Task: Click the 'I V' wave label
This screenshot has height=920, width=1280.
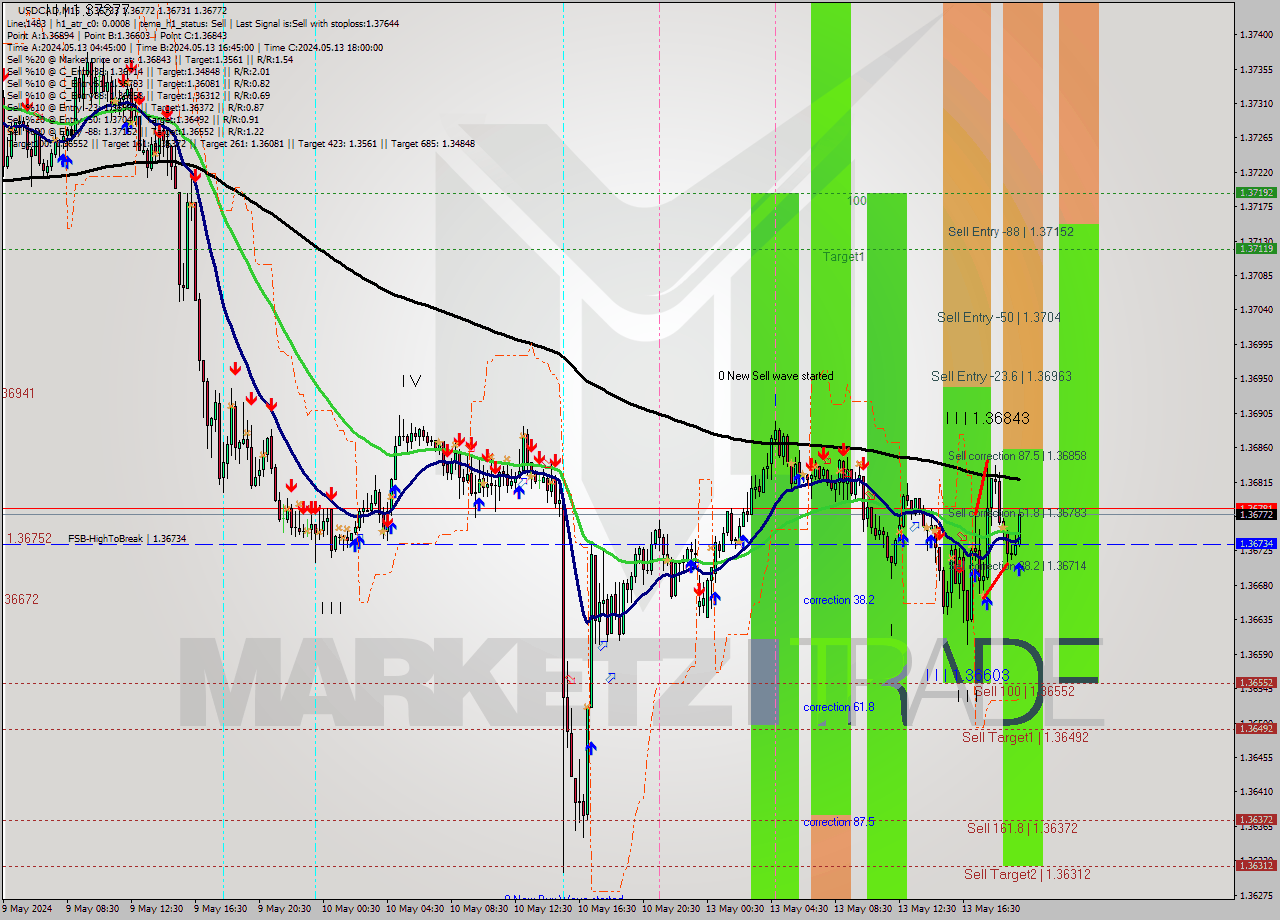Action: (x=411, y=382)
